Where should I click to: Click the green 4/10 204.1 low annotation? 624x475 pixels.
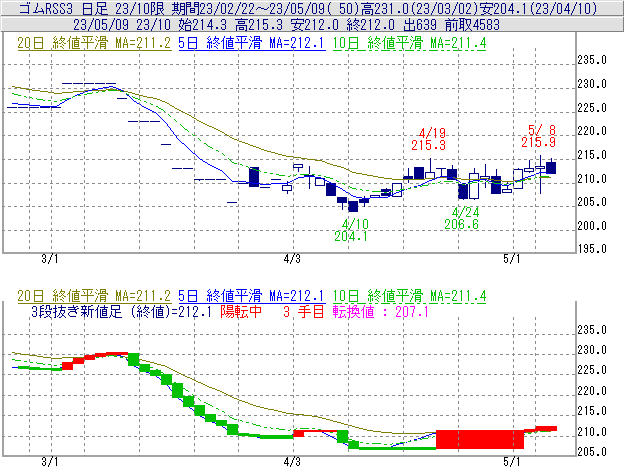click(351, 230)
